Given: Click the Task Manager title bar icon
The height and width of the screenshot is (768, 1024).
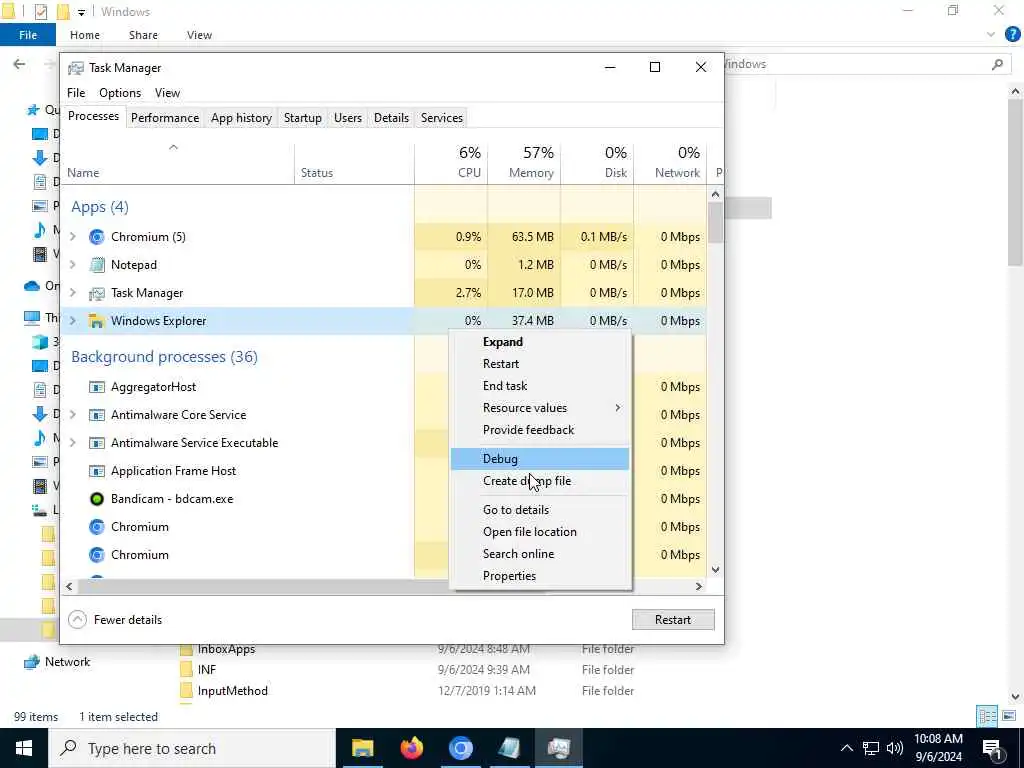Looking at the screenshot, I should 76,68.
